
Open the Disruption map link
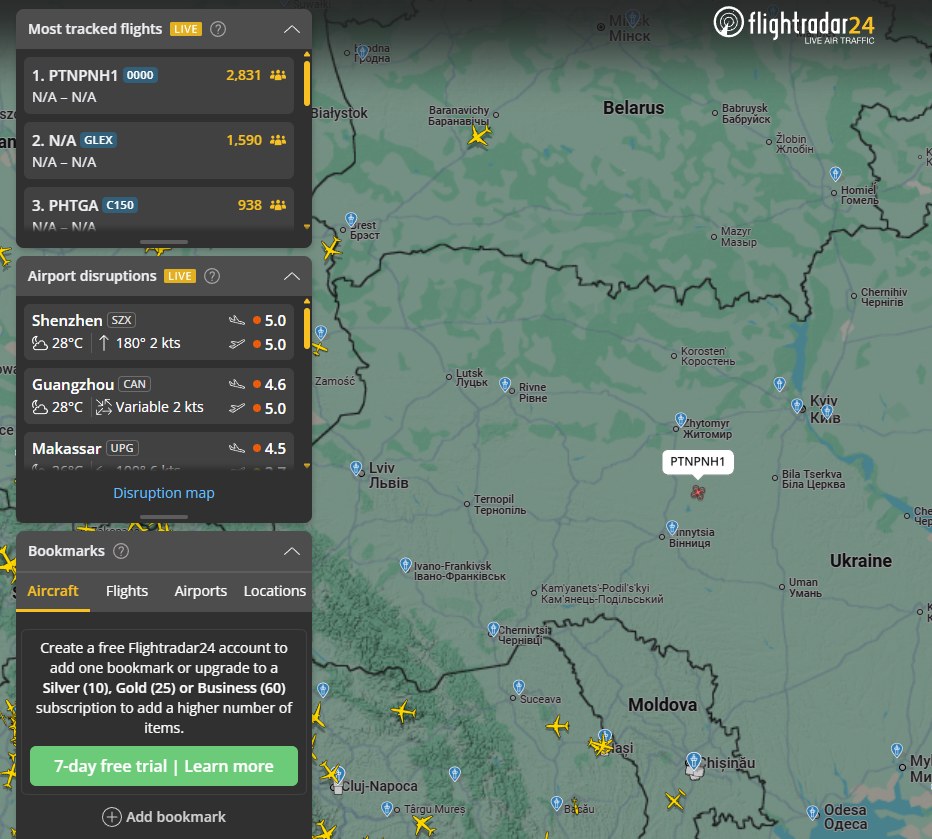coord(164,493)
